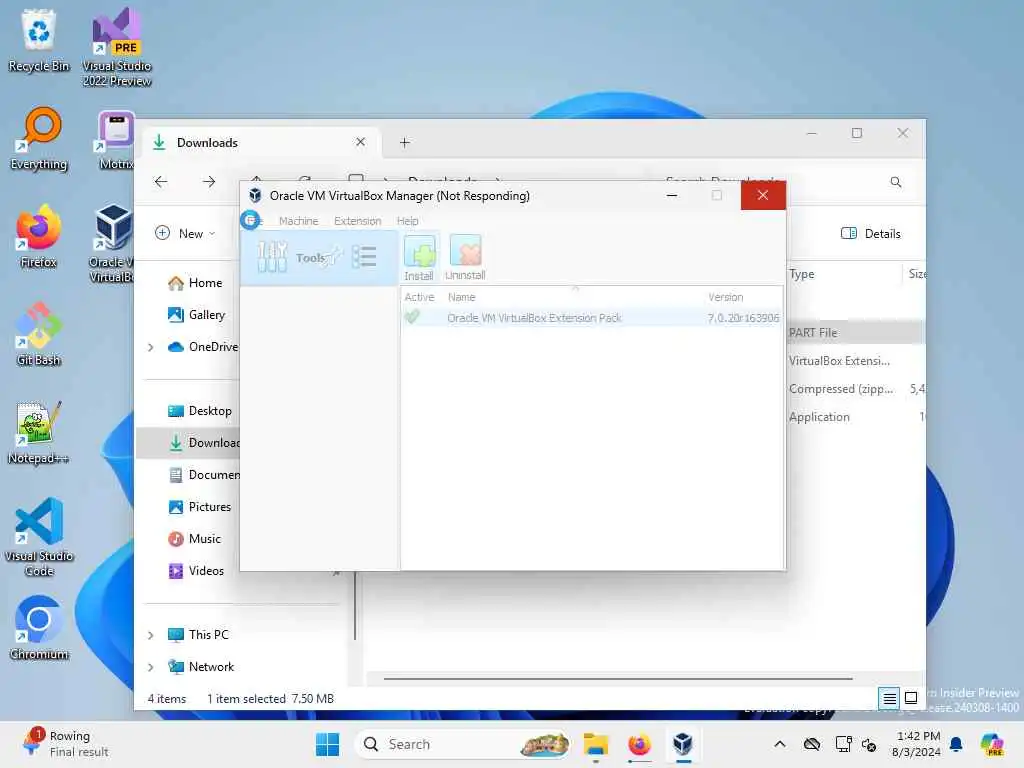Image resolution: width=1024 pixels, height=768 pixels.
Task: Add a new tab in File Explorer
Action: 405,142
